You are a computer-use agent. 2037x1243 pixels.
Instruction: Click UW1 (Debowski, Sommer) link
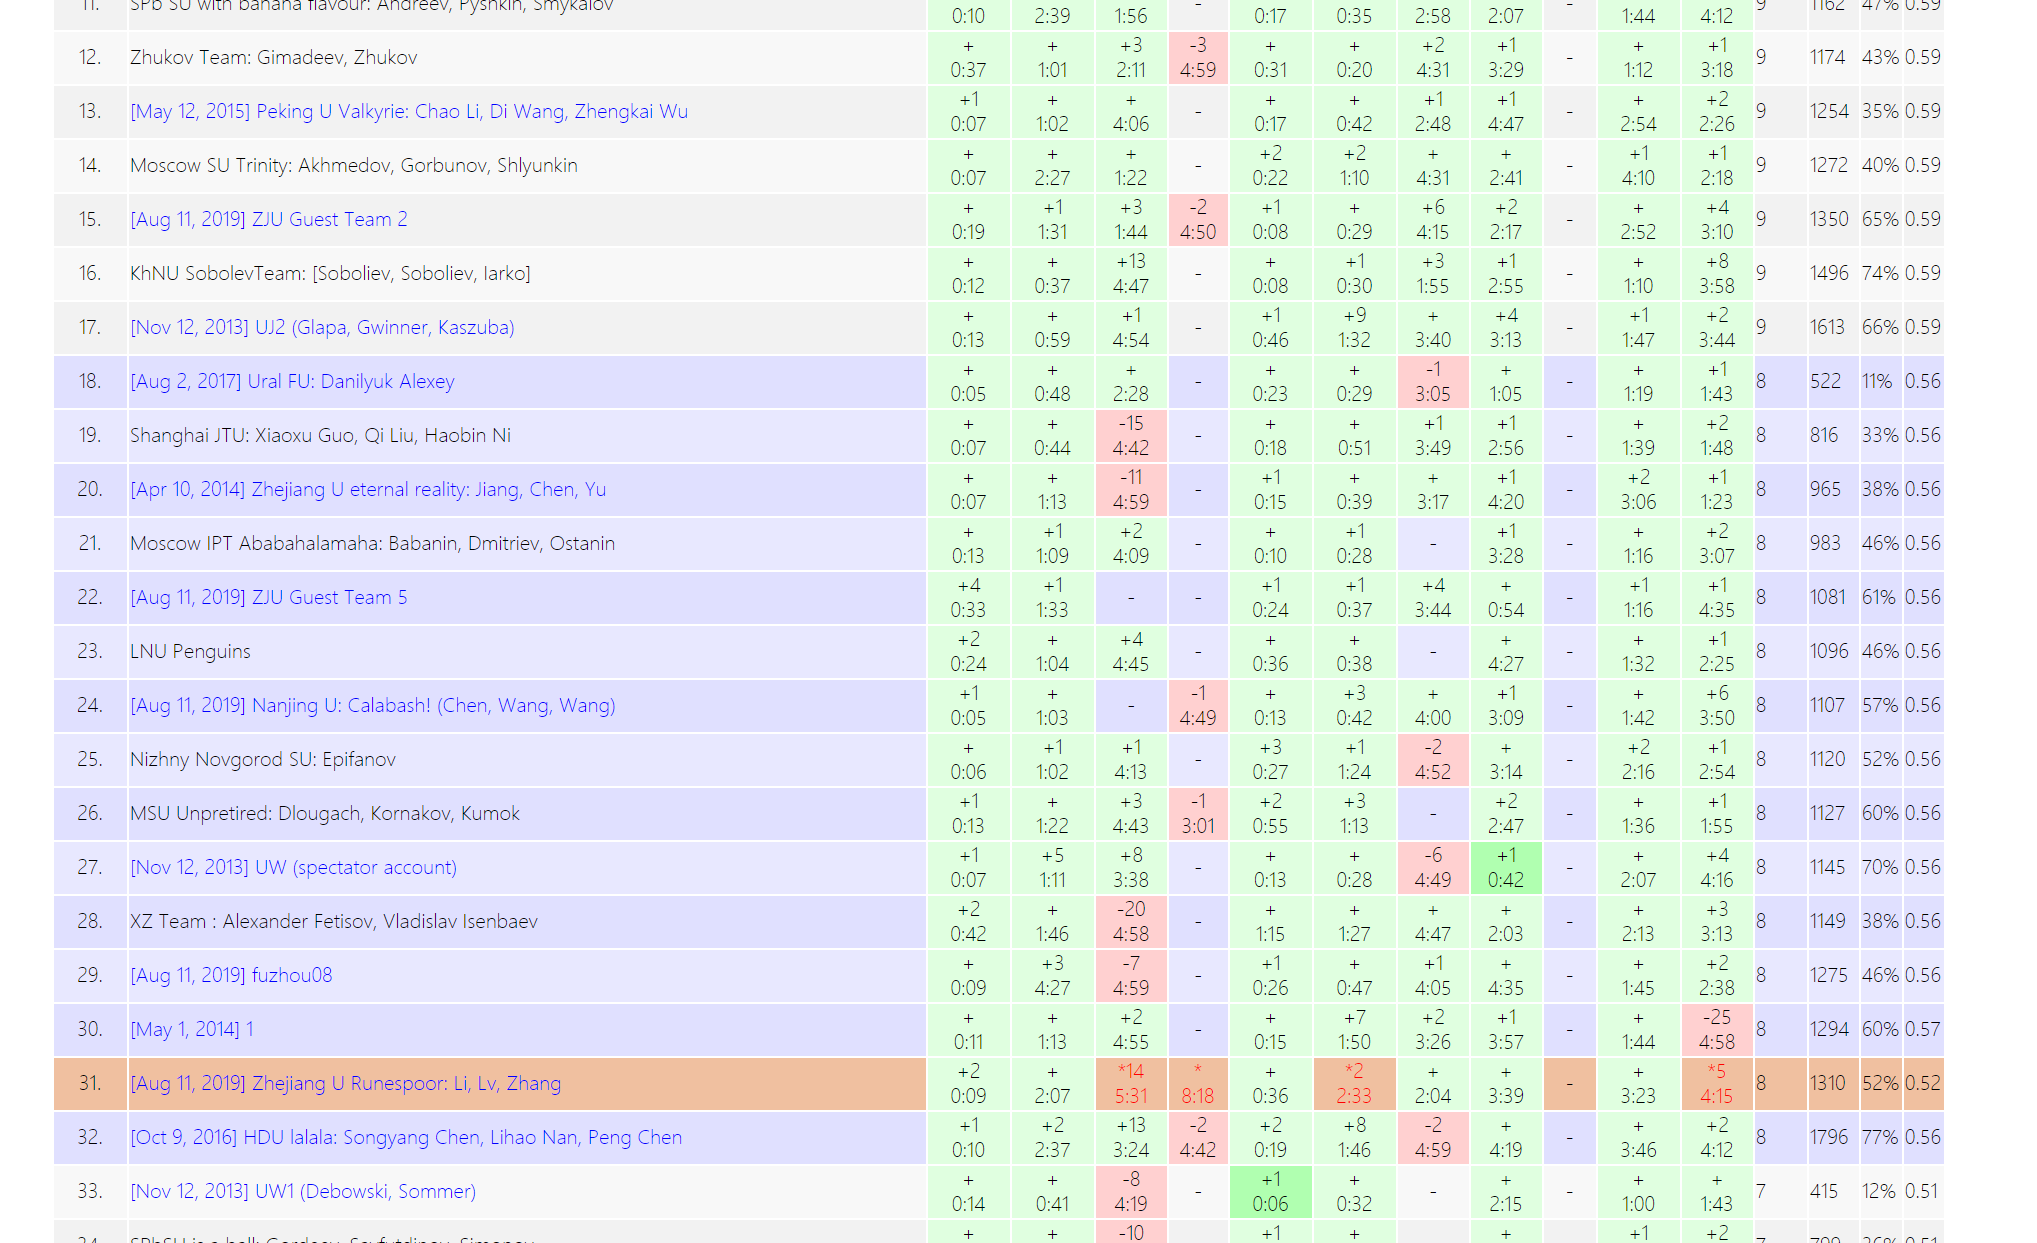point(303,1191)
